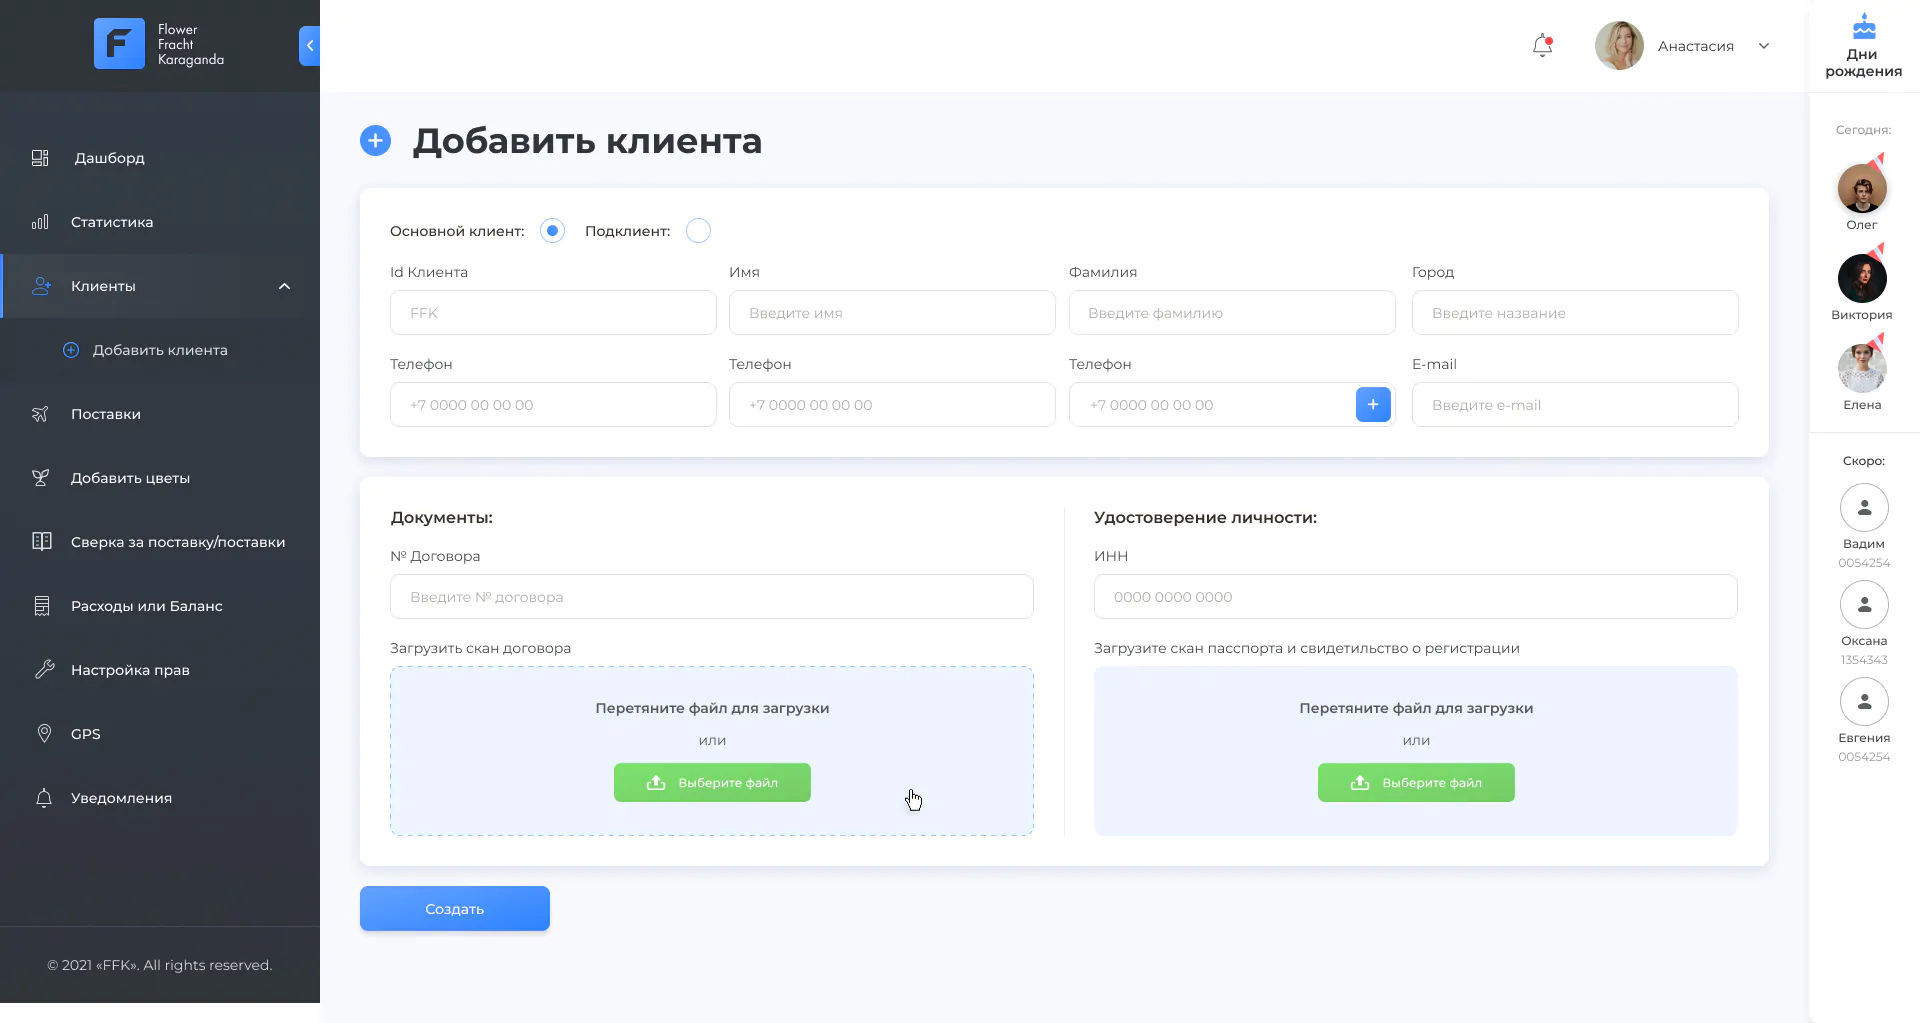Open Оксана's upcoming birthday avatar
1920x1023 pixels.
[1864, 605]
